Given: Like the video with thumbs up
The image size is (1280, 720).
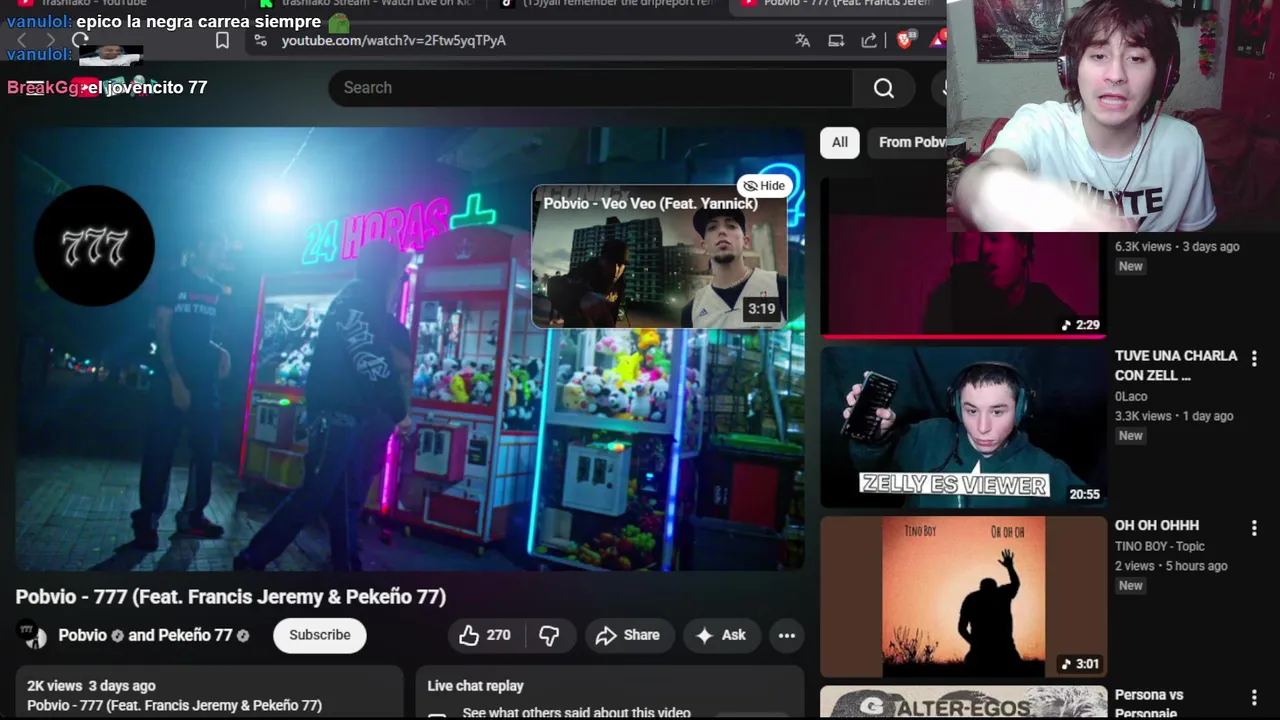Looking at the screenshot, I should [x=485, y=635].
